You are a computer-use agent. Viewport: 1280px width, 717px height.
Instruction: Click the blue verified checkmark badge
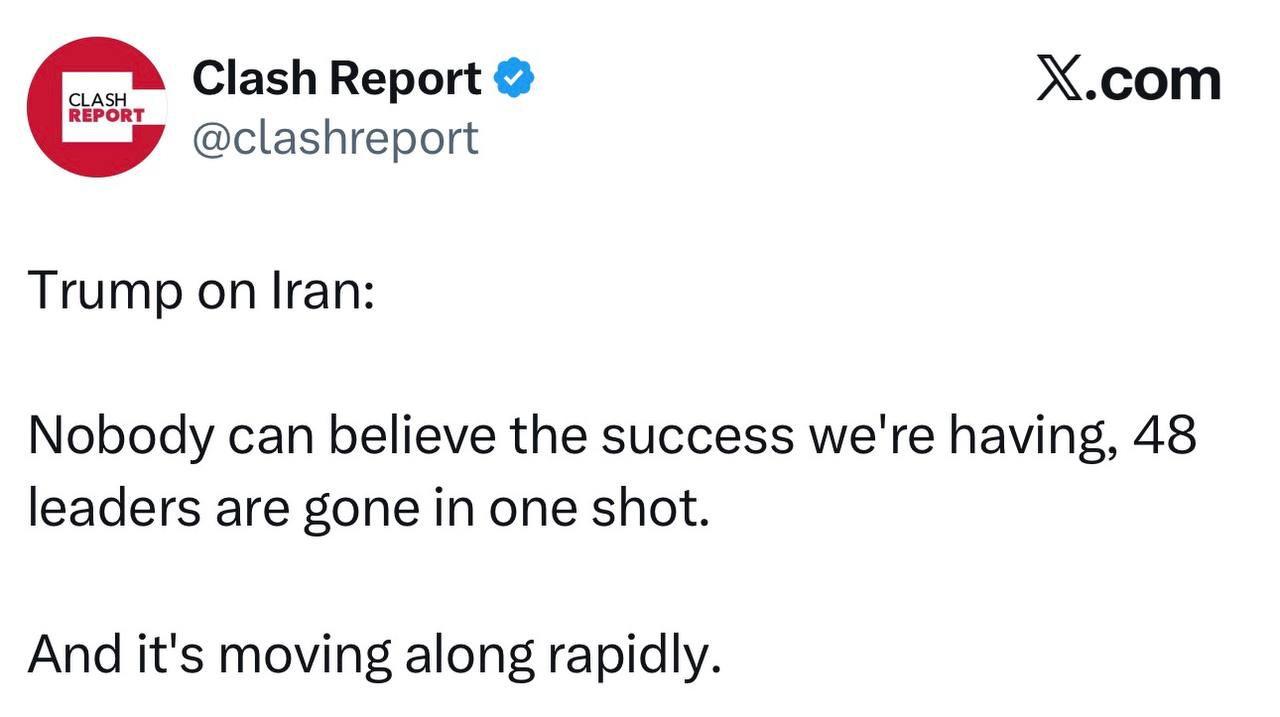(x=515, y=79)
